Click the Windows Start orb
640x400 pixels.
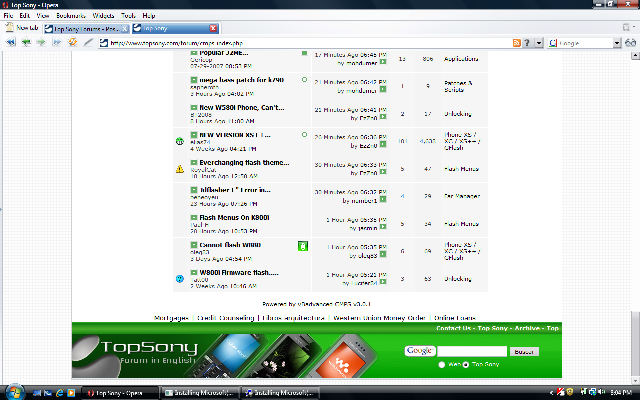[x=15, y=392]
